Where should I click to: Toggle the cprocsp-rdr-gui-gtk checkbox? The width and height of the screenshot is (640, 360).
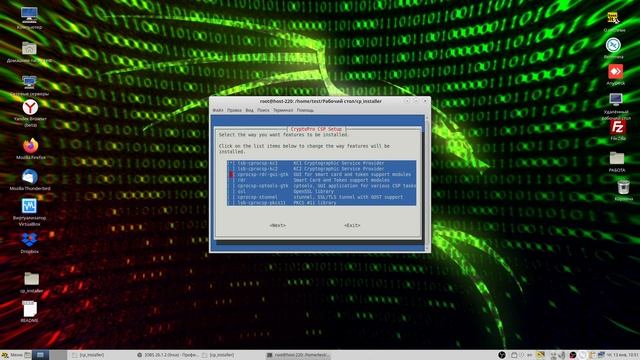click(231, 174)
